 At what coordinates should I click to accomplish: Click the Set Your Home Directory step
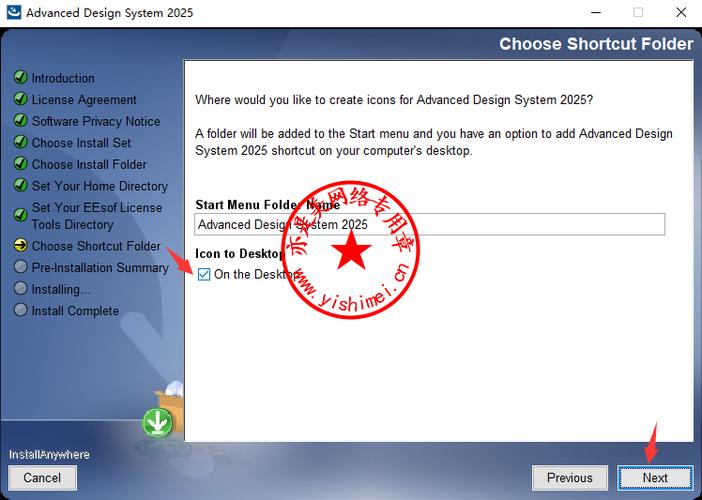(99, 186)
